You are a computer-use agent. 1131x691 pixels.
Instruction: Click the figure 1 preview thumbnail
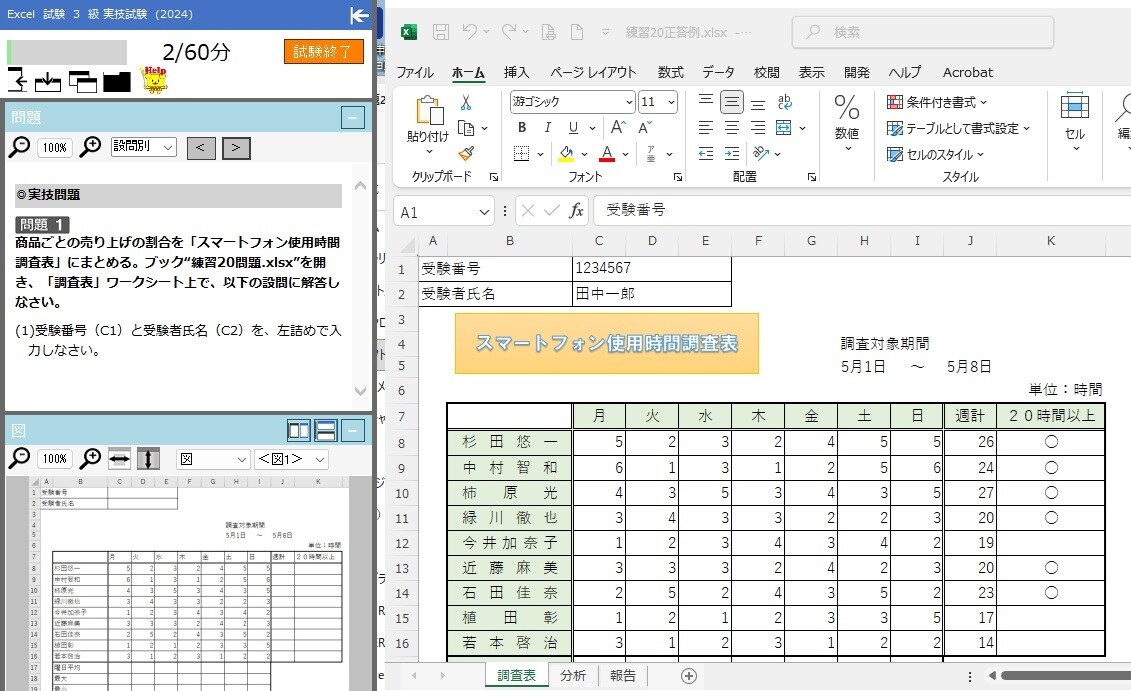[188, 583]
